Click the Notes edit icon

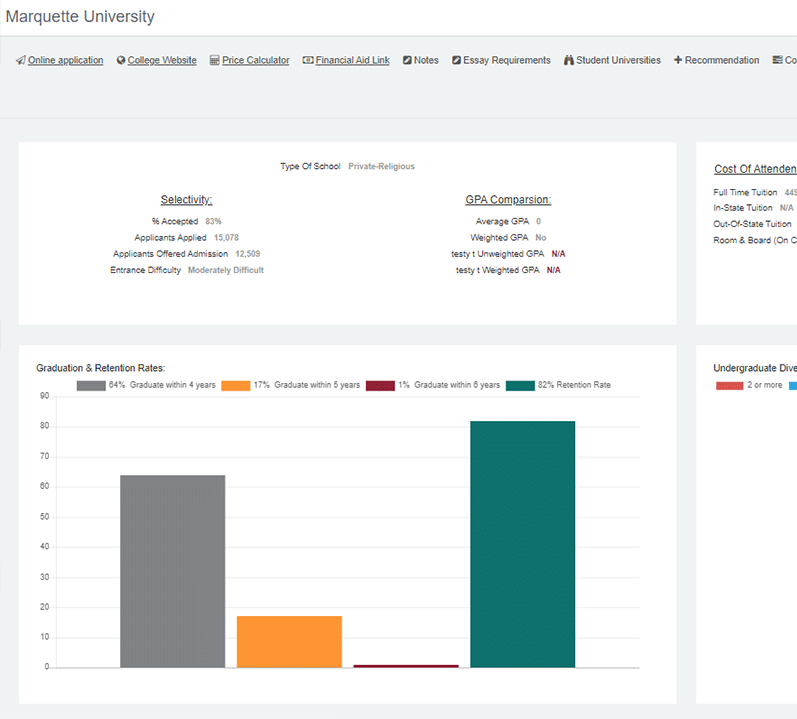pyautogui.click(x=407, y=60)
